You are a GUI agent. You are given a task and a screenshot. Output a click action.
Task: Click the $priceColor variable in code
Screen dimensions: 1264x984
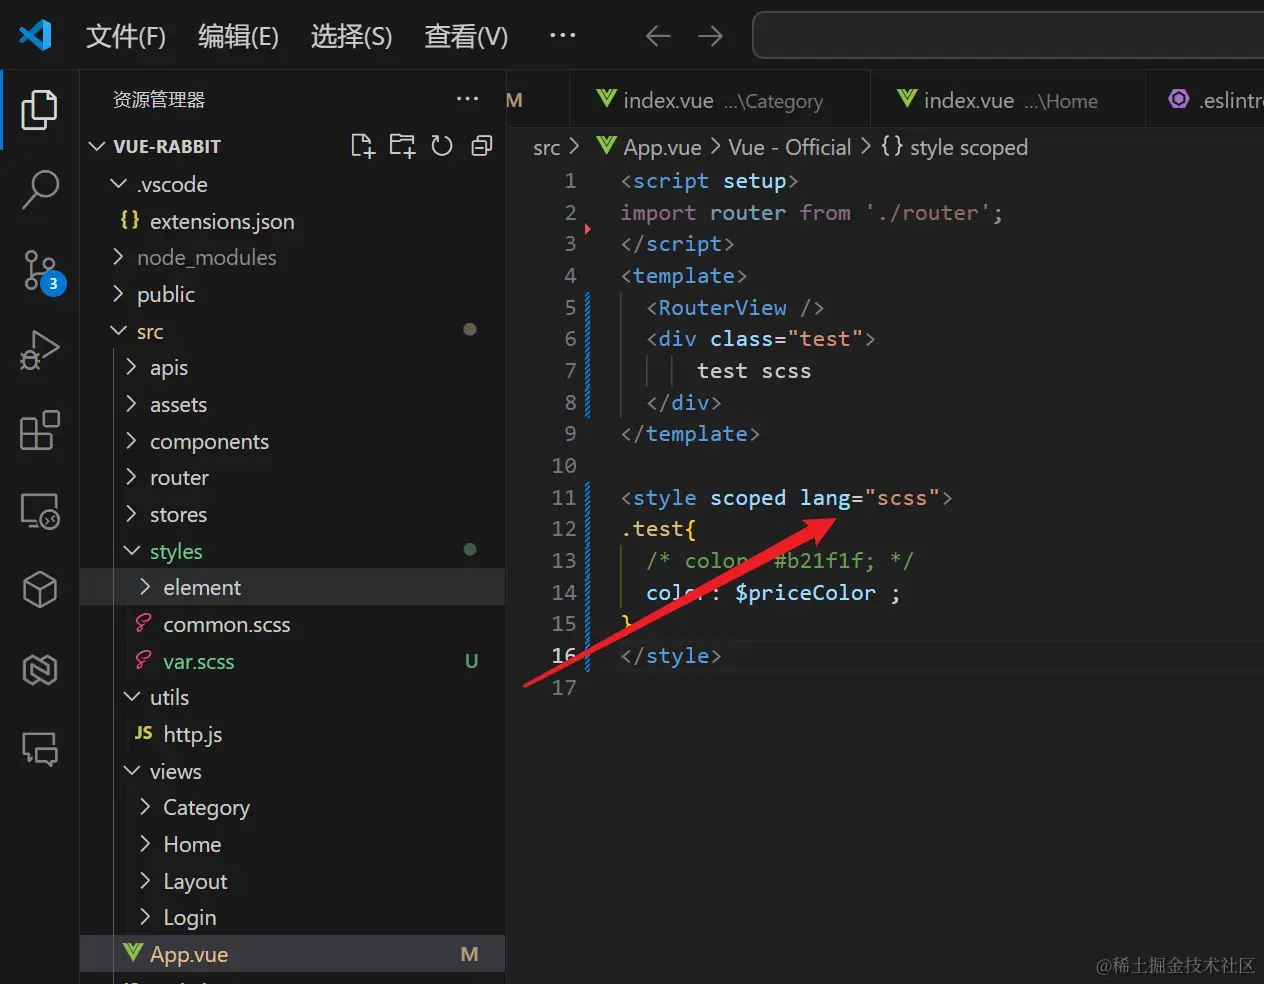(805, 593)
